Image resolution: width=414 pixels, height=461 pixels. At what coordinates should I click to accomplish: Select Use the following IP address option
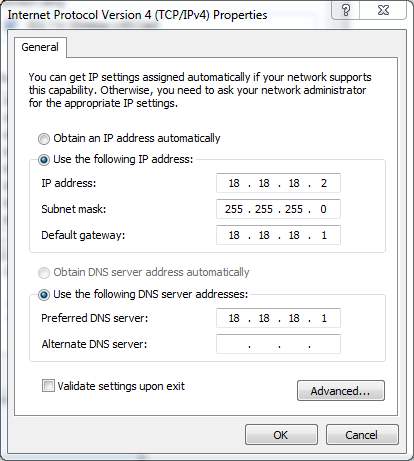click(x=44, y=160)
